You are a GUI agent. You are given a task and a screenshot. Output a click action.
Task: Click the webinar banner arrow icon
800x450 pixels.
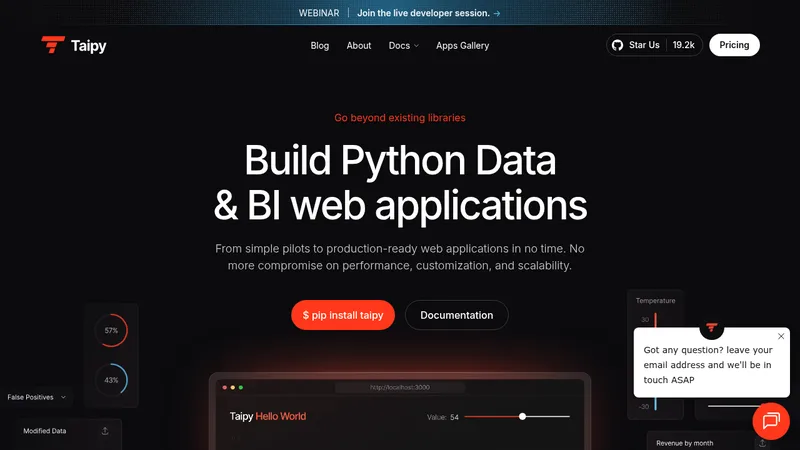(497, 13)
